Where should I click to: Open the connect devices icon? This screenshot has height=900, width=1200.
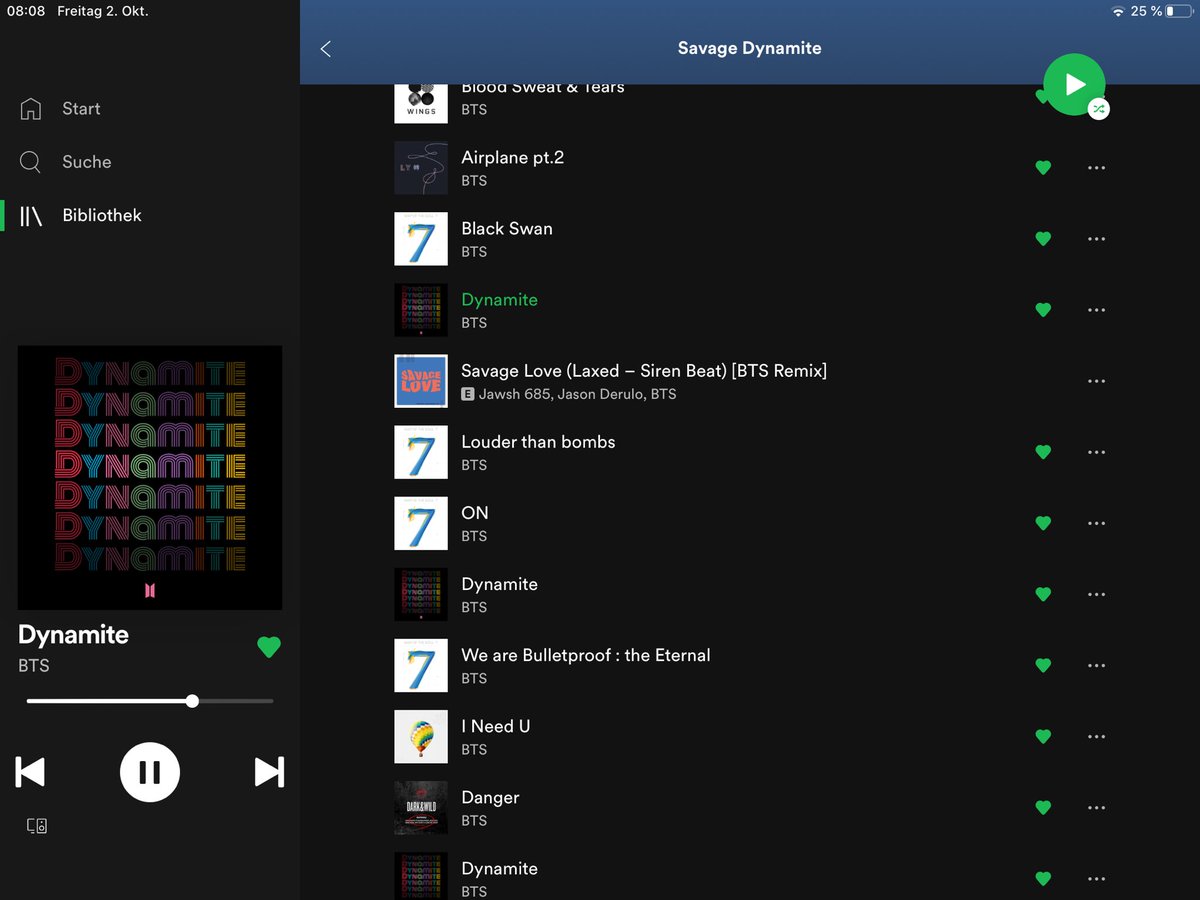[x=37, y=826]
